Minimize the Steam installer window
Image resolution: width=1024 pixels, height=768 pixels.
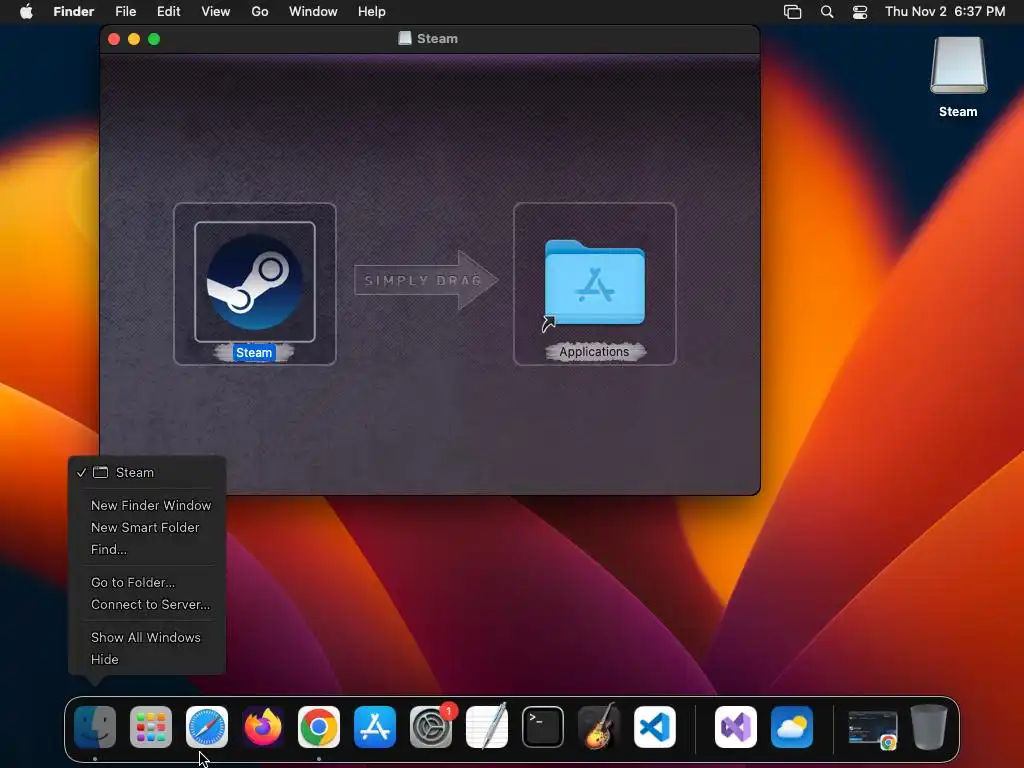click(x=134, y=39)
